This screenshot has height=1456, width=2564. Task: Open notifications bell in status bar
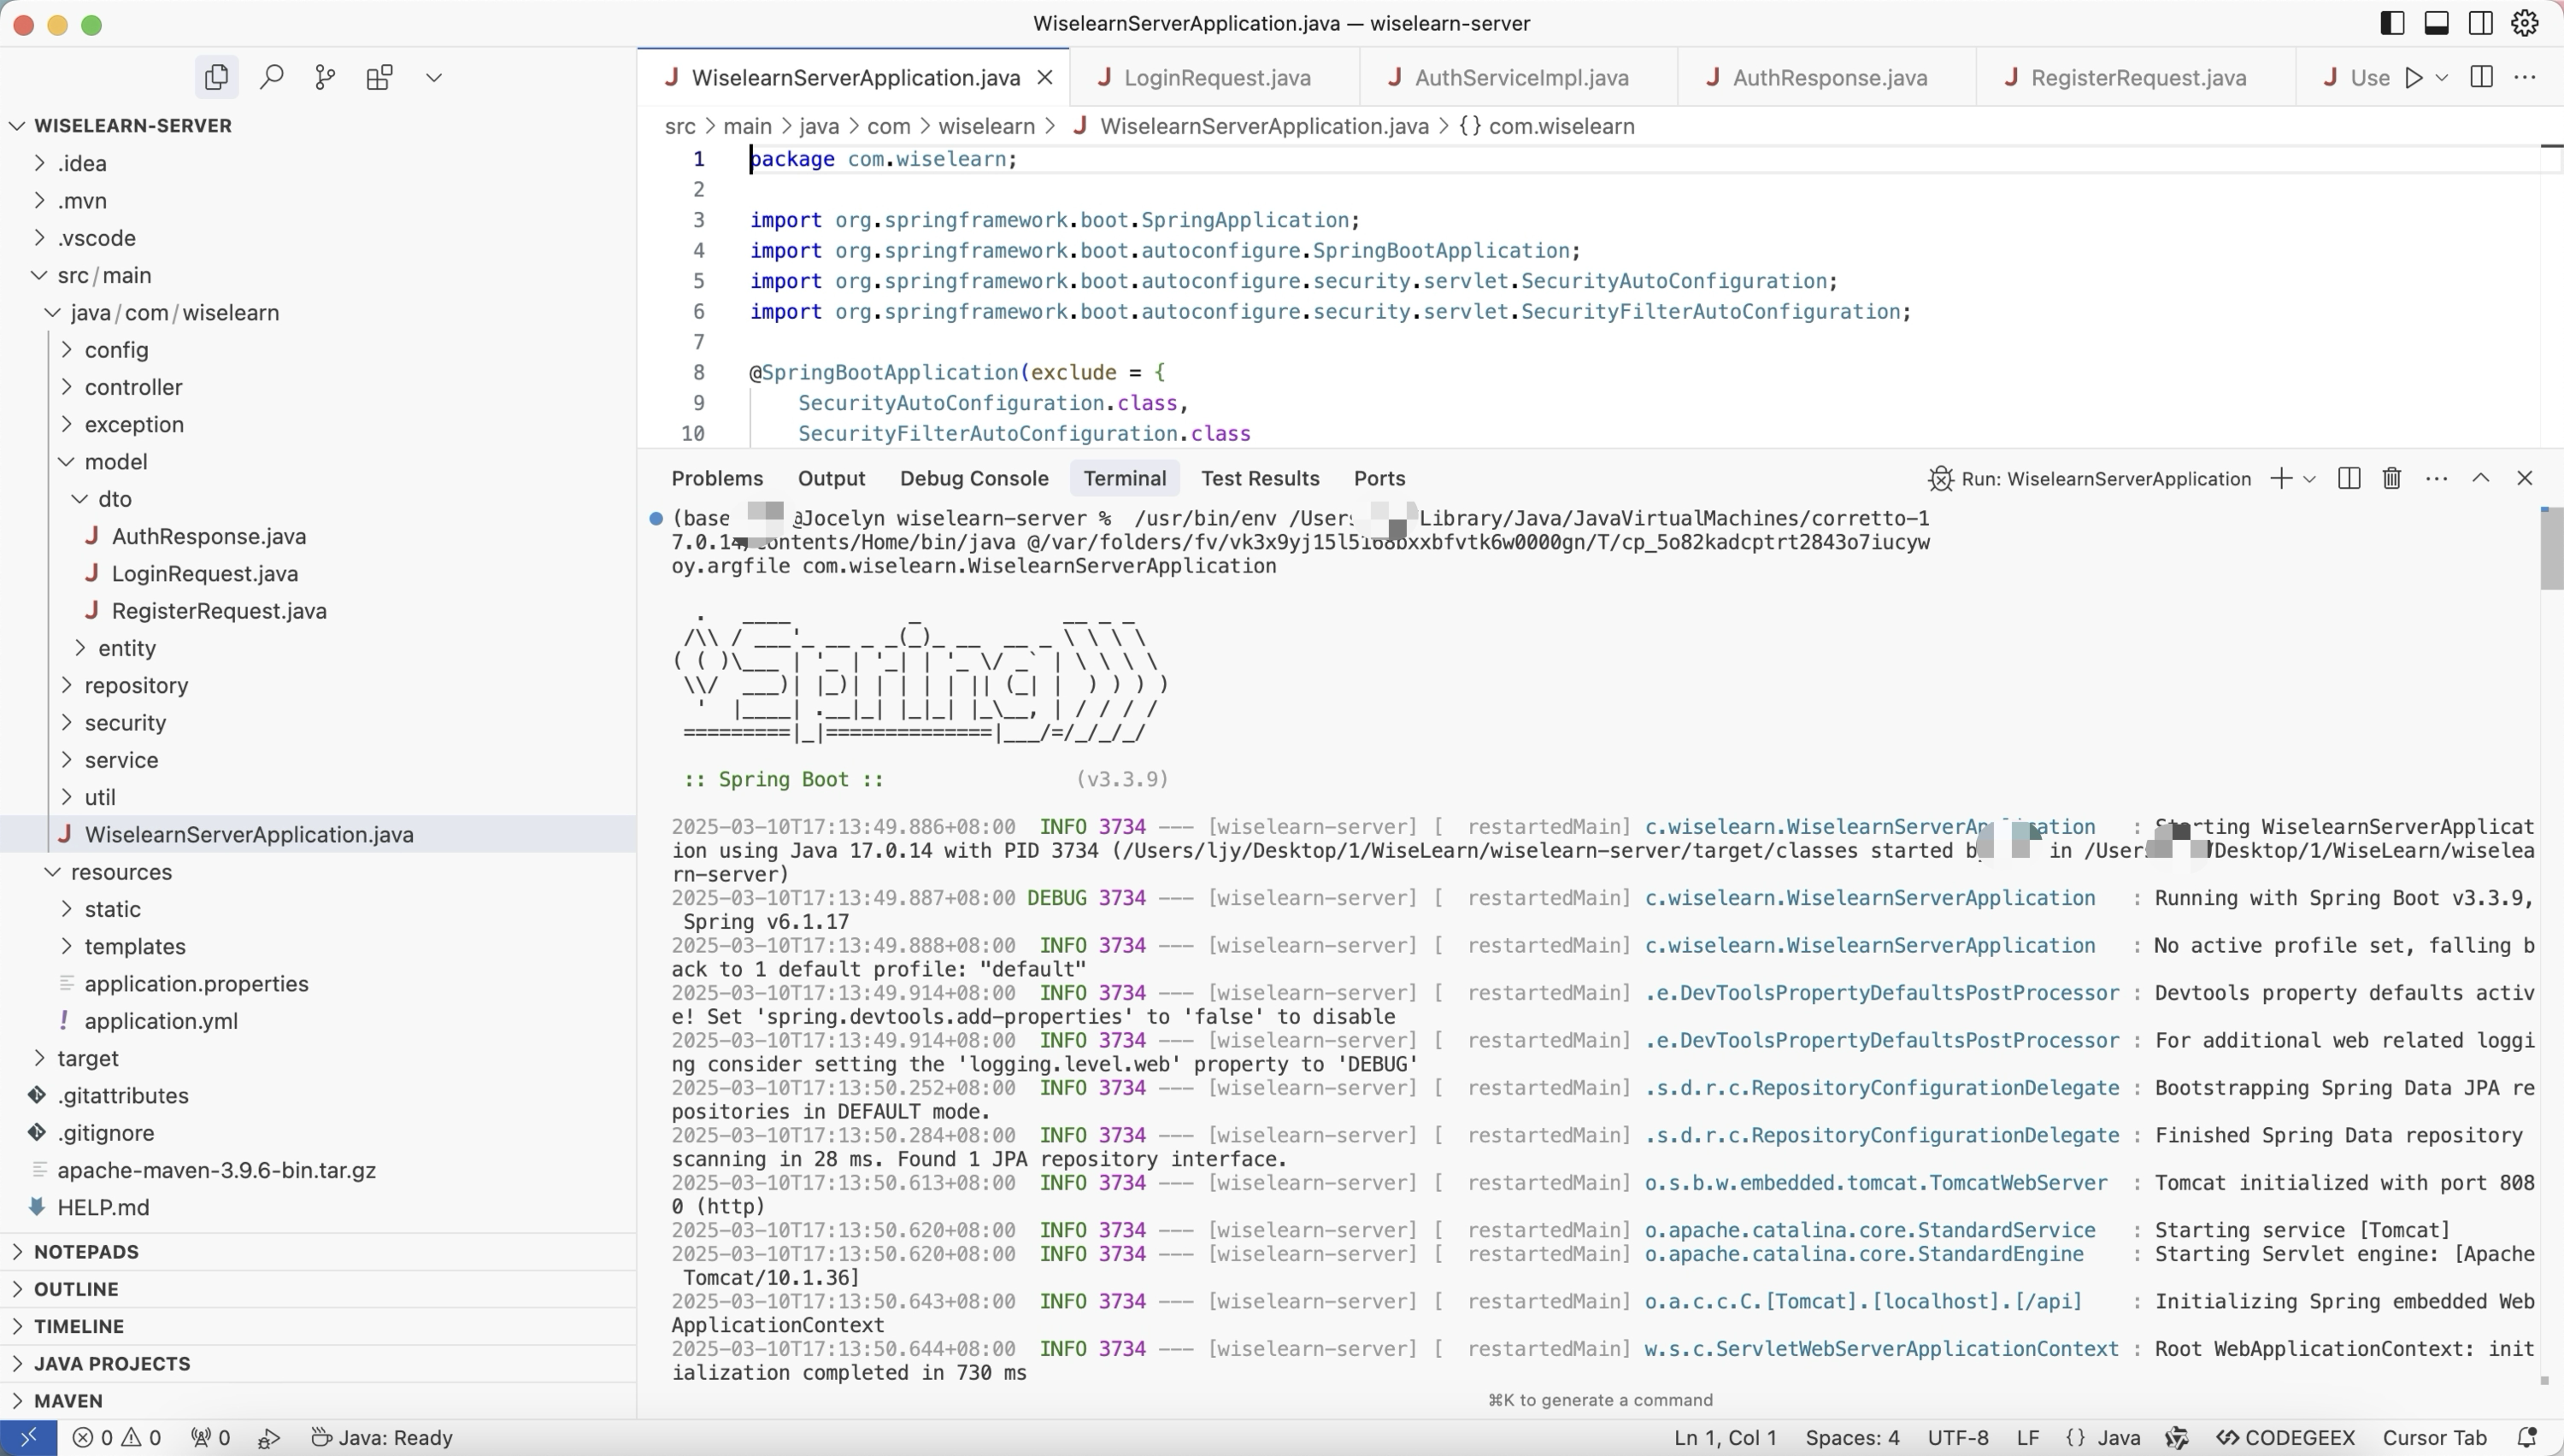coord(2527,1438)
